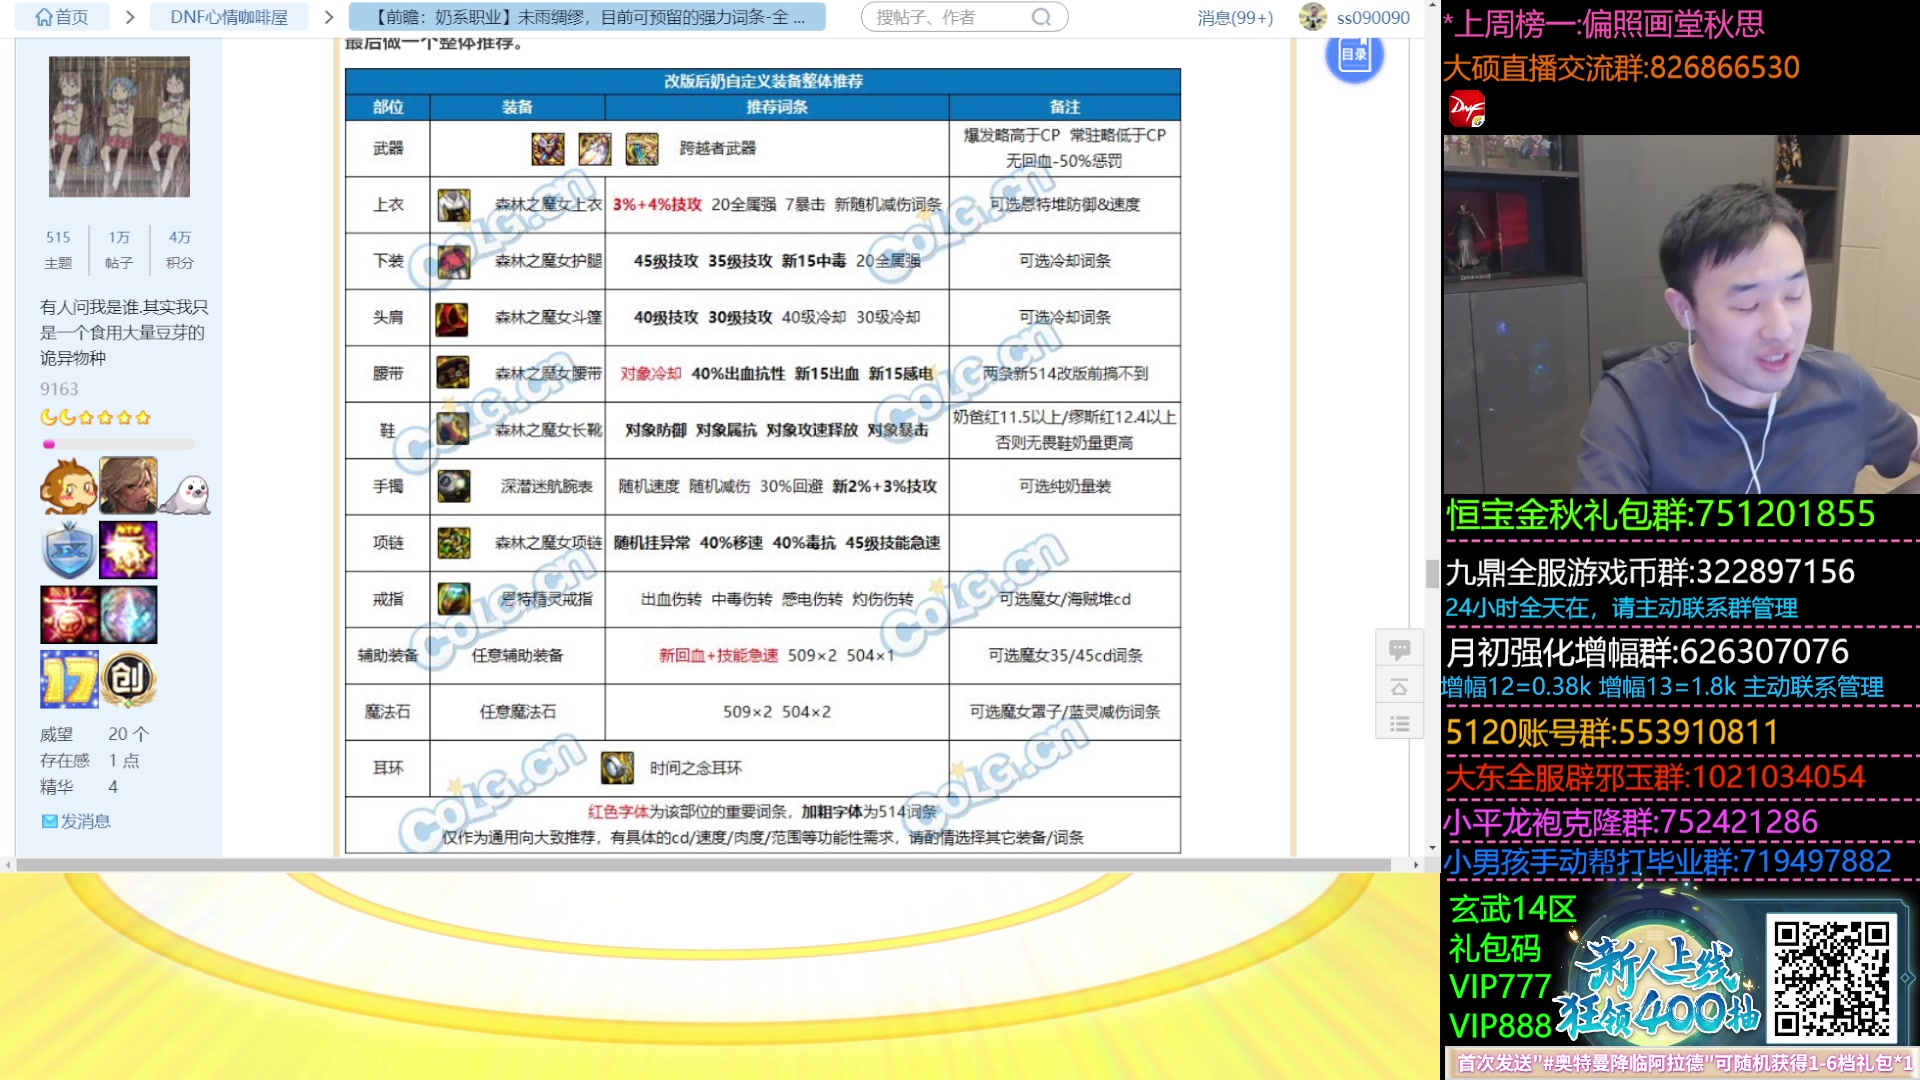Click the blue 目录 table-of-contents button
Image resolution: width=1920 pixels, height=1080 pixels.
pos(1354,55)
